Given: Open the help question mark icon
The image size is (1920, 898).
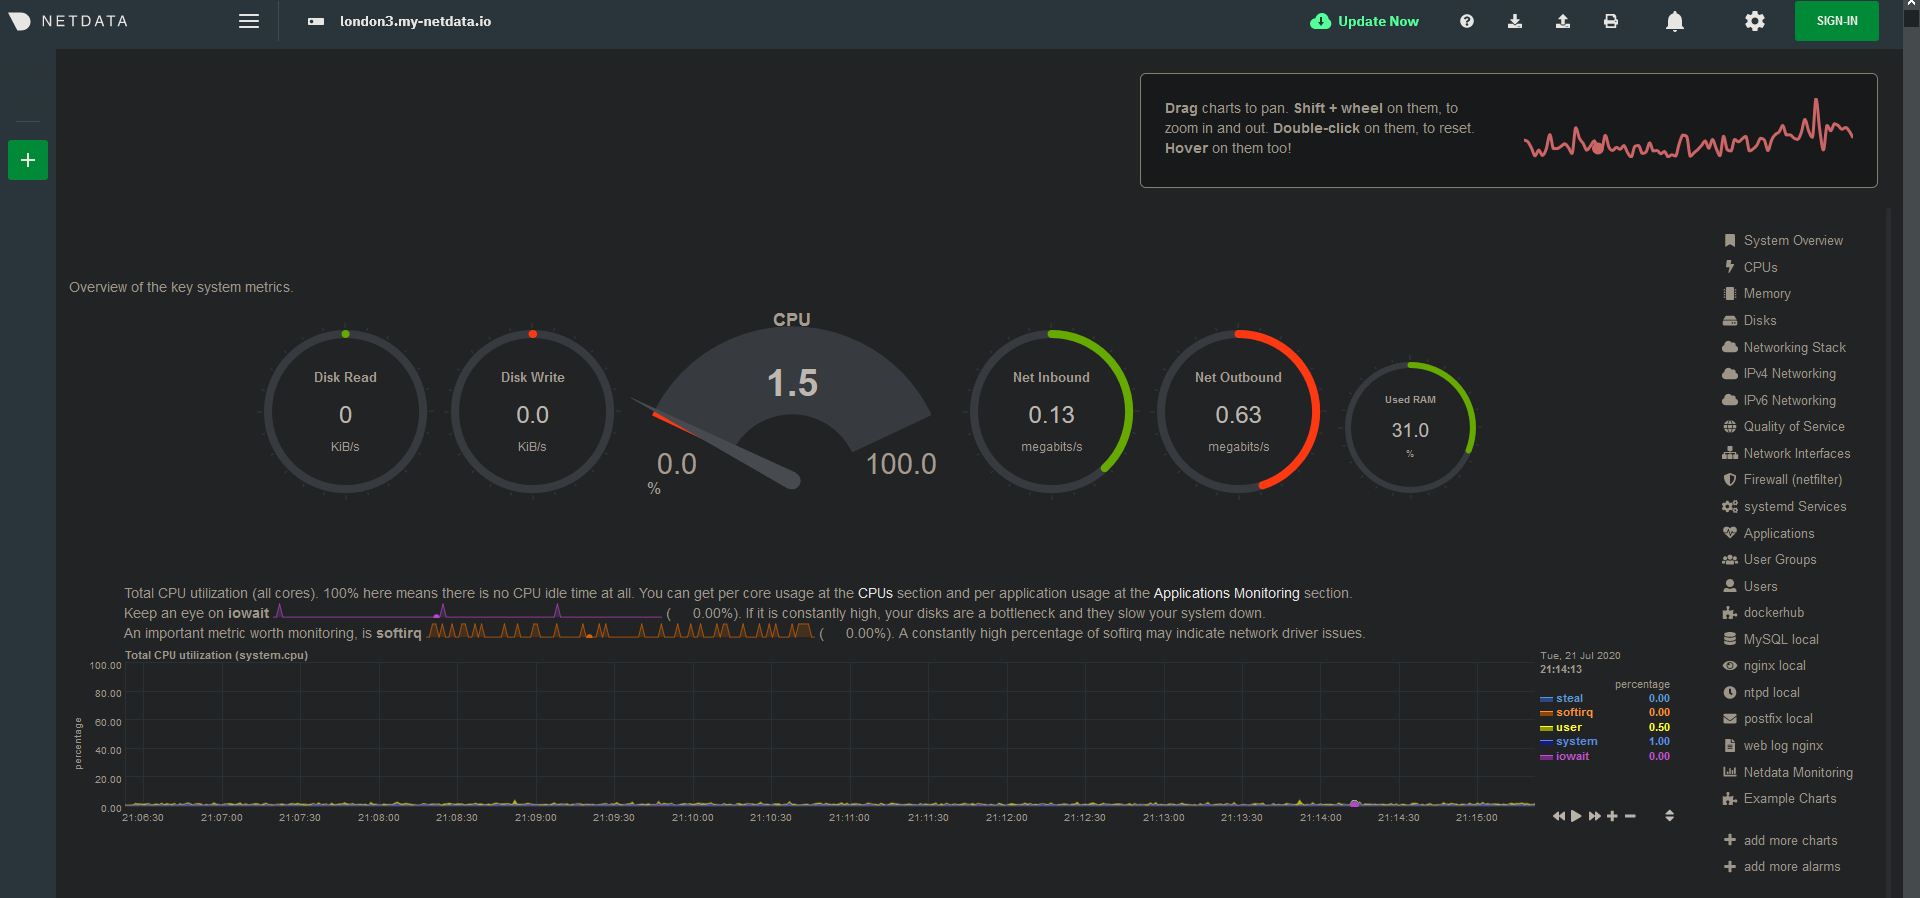Looking at the screenshot, I should [1467, 21].
